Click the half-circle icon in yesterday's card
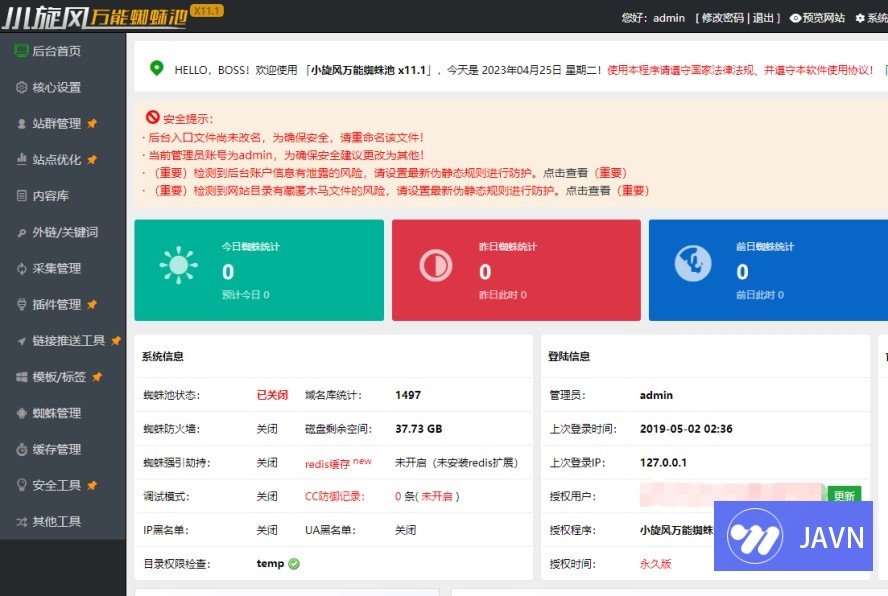This screenshot has width=888, height=596. pos(436,265)
